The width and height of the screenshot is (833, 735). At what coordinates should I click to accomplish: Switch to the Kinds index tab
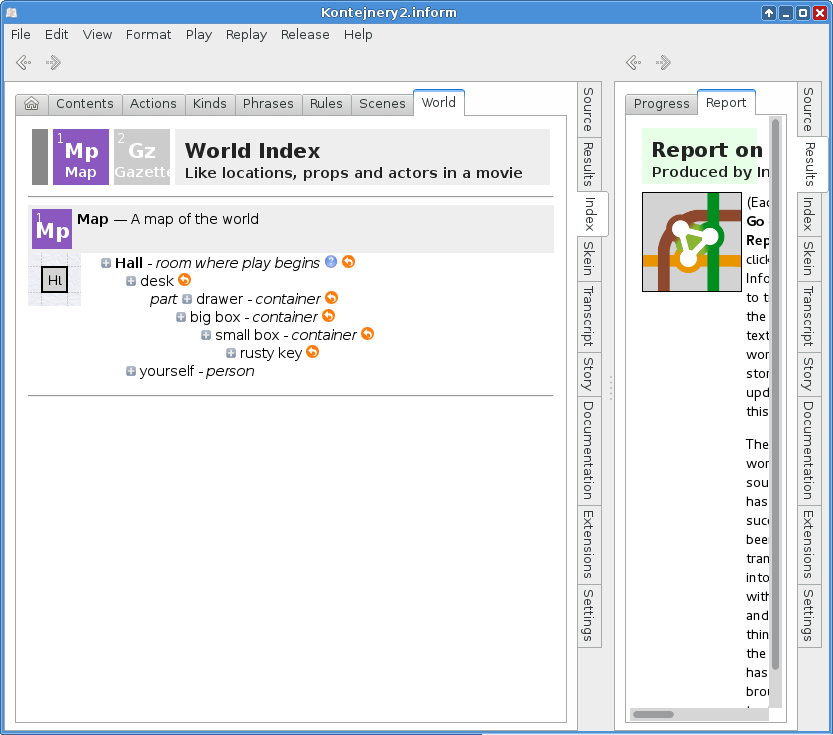point(210,104)
